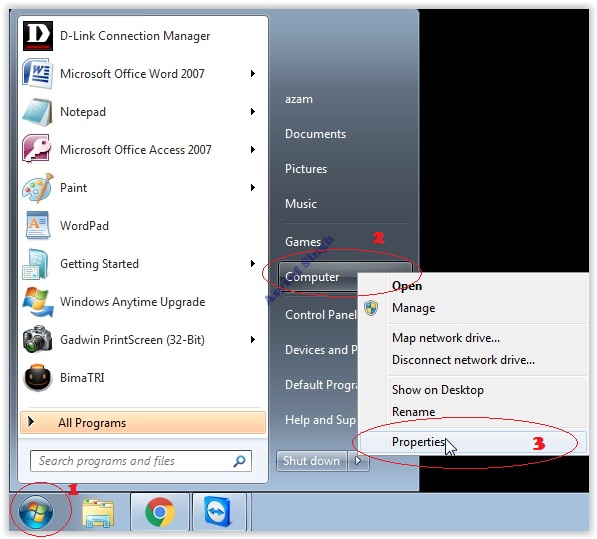Click the D-Link Connection Manager icon
The image size is (597, 539).
click(37, 36)
